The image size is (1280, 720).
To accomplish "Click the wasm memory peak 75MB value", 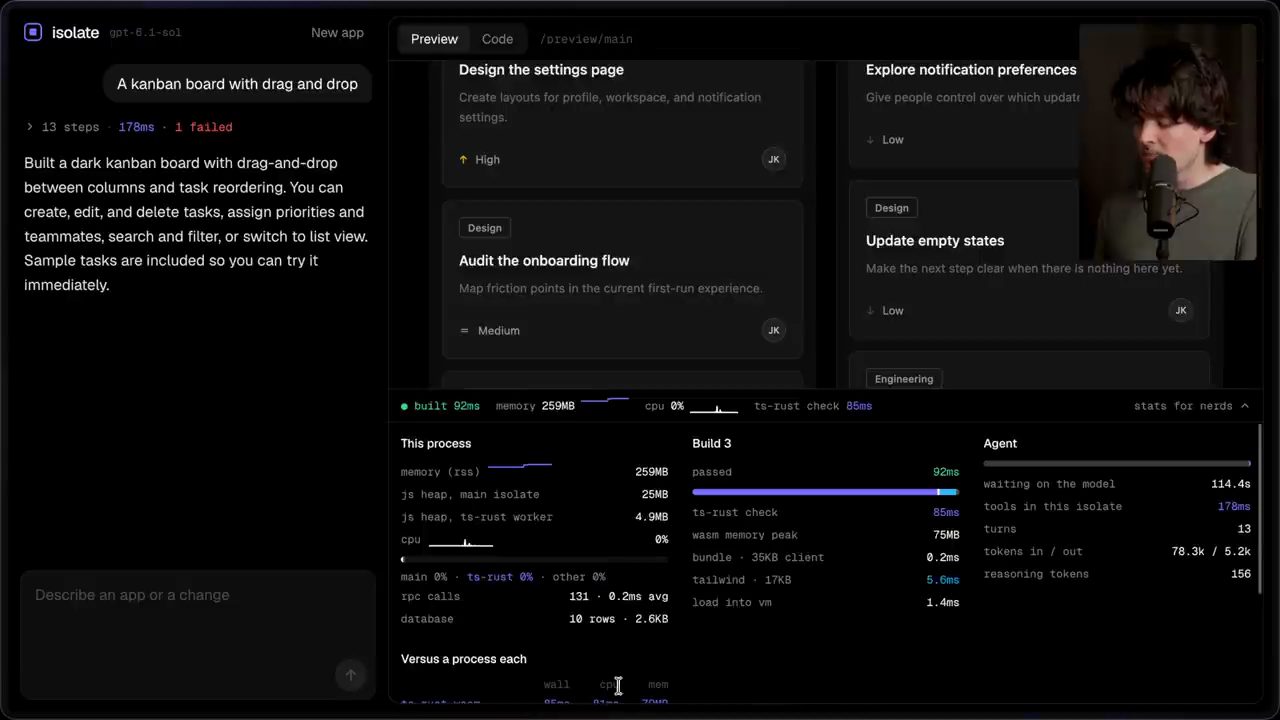I will pyautogui.click(x=946, y=535).
